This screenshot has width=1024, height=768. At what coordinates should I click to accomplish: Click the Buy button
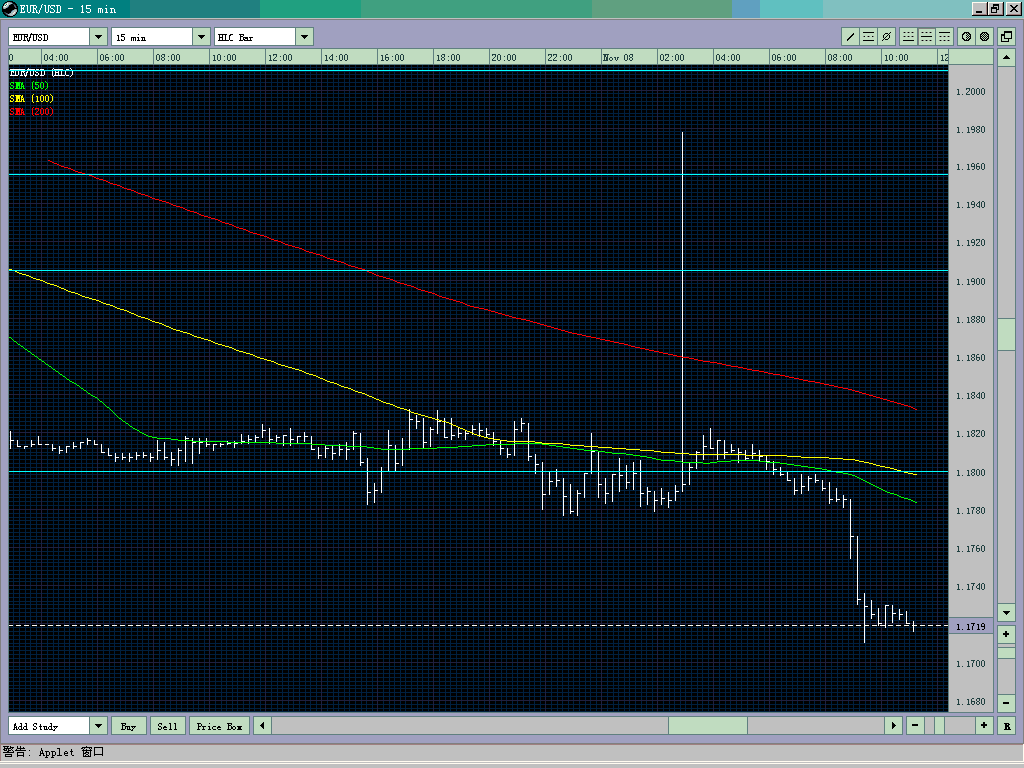pos(129,725)
